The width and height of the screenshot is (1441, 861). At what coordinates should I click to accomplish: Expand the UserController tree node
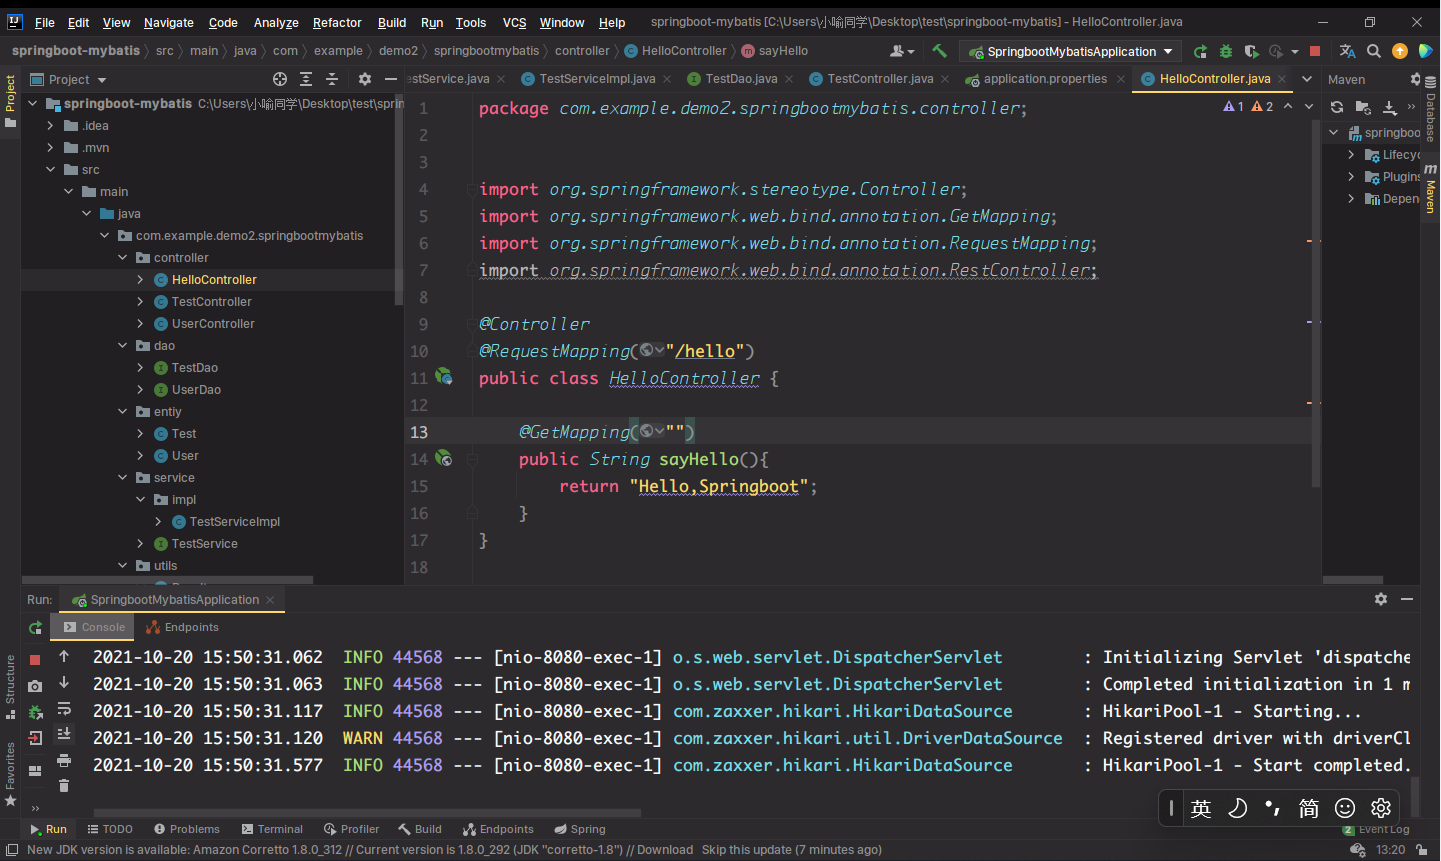pyautogui.click(x=140, y=324)
